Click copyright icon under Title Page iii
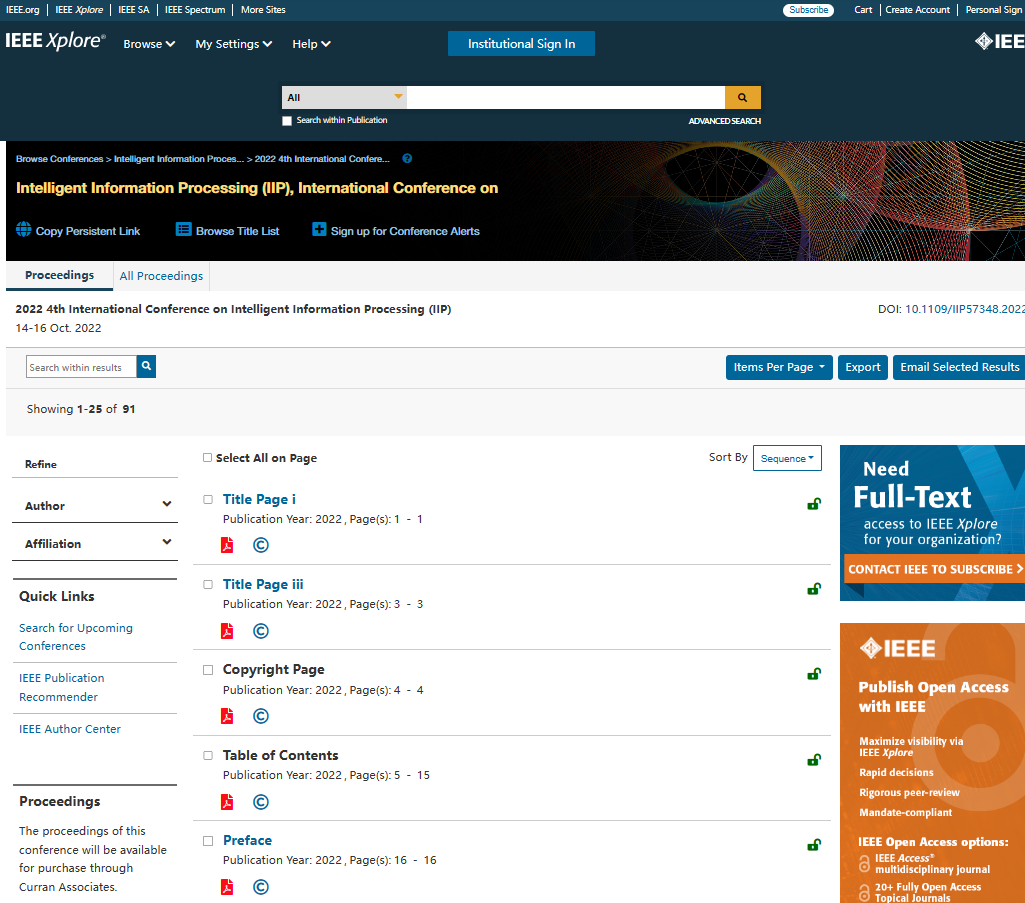The width and height of the screenshot is (1025, 903). 261,630
